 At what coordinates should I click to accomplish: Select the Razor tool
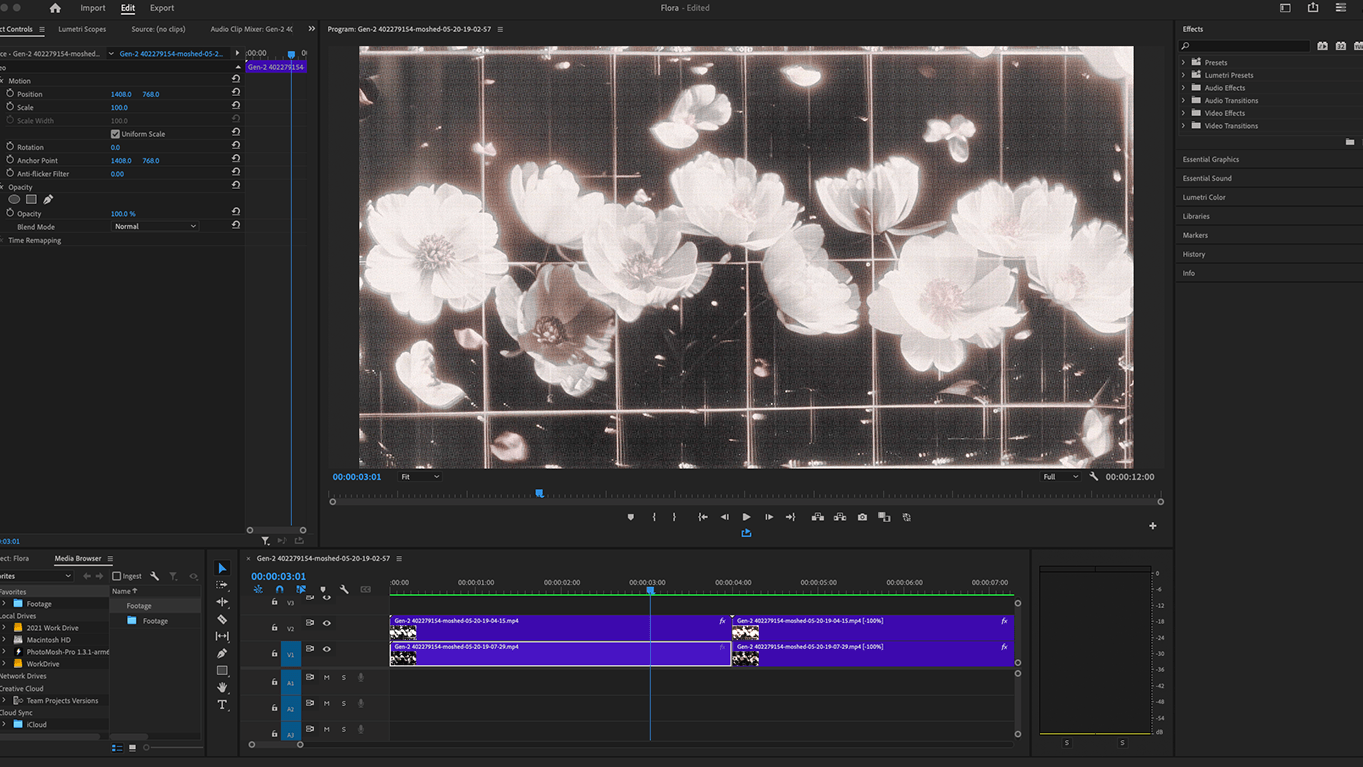pyautogui.click(x=222, y=619)
